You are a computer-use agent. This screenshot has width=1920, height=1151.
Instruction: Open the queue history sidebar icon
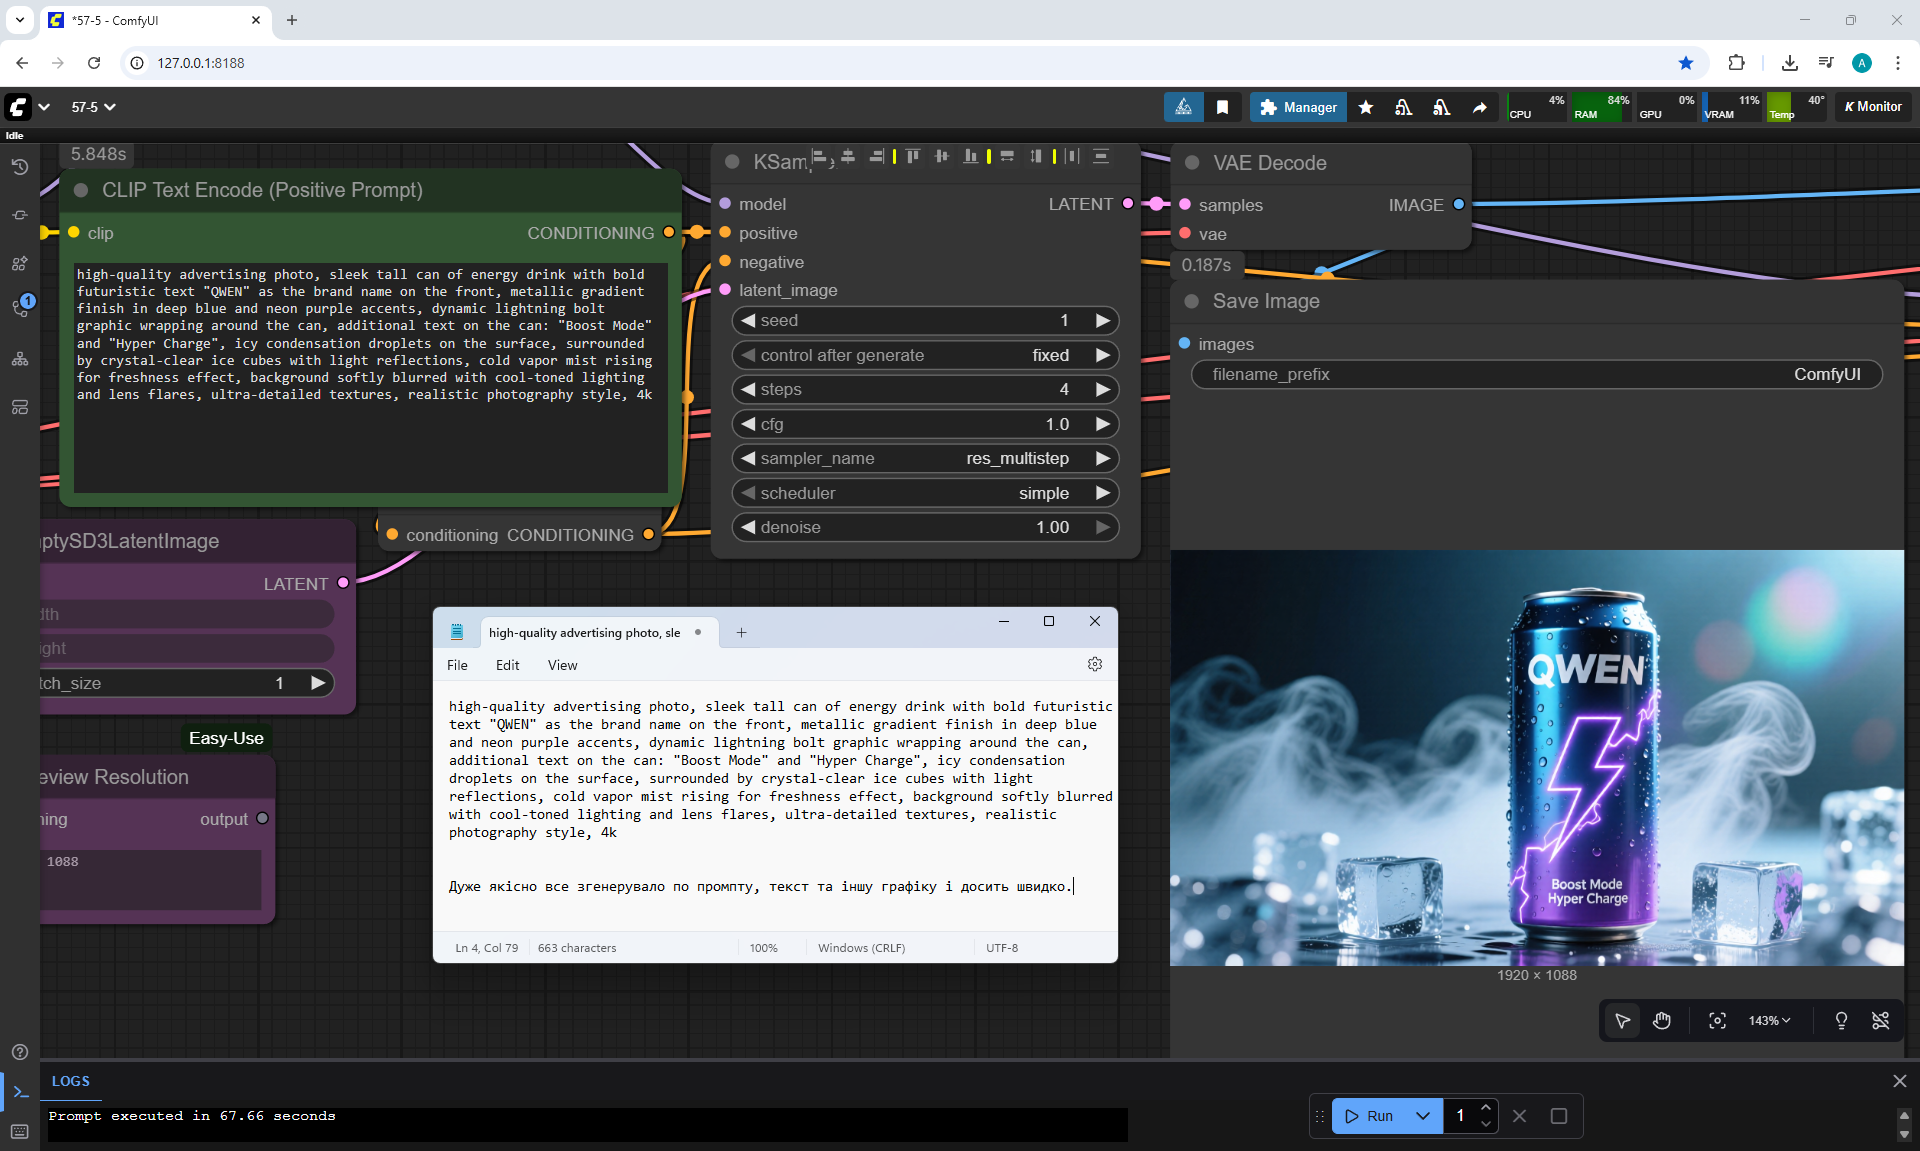19,167
